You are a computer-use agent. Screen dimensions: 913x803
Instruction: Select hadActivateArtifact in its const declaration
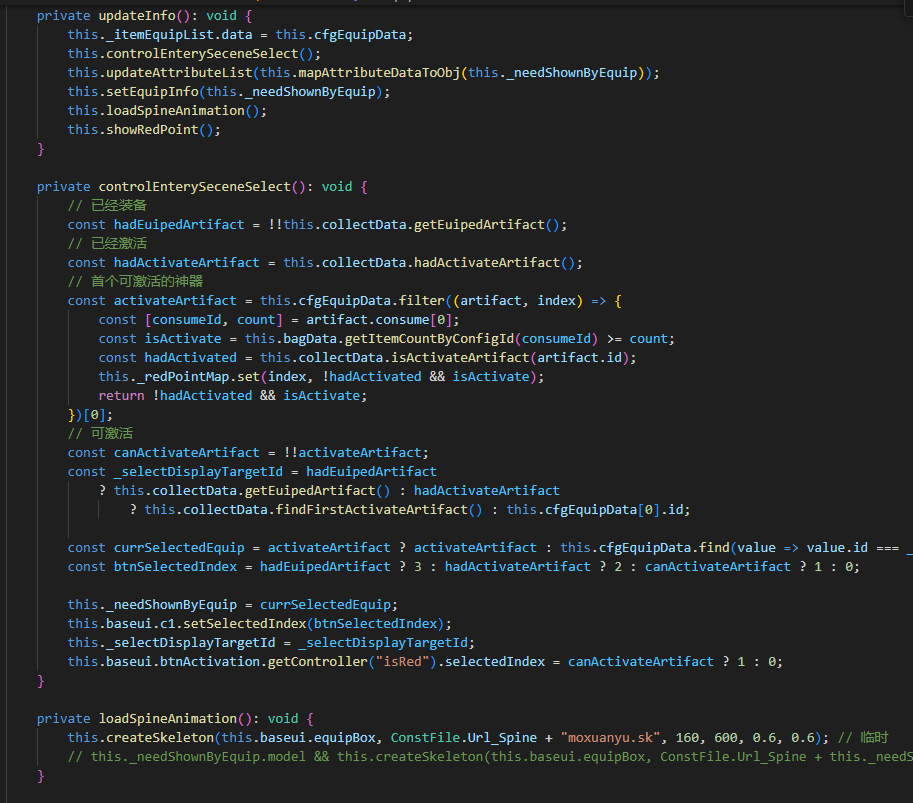pyautogui.click(x=186, y=263)
